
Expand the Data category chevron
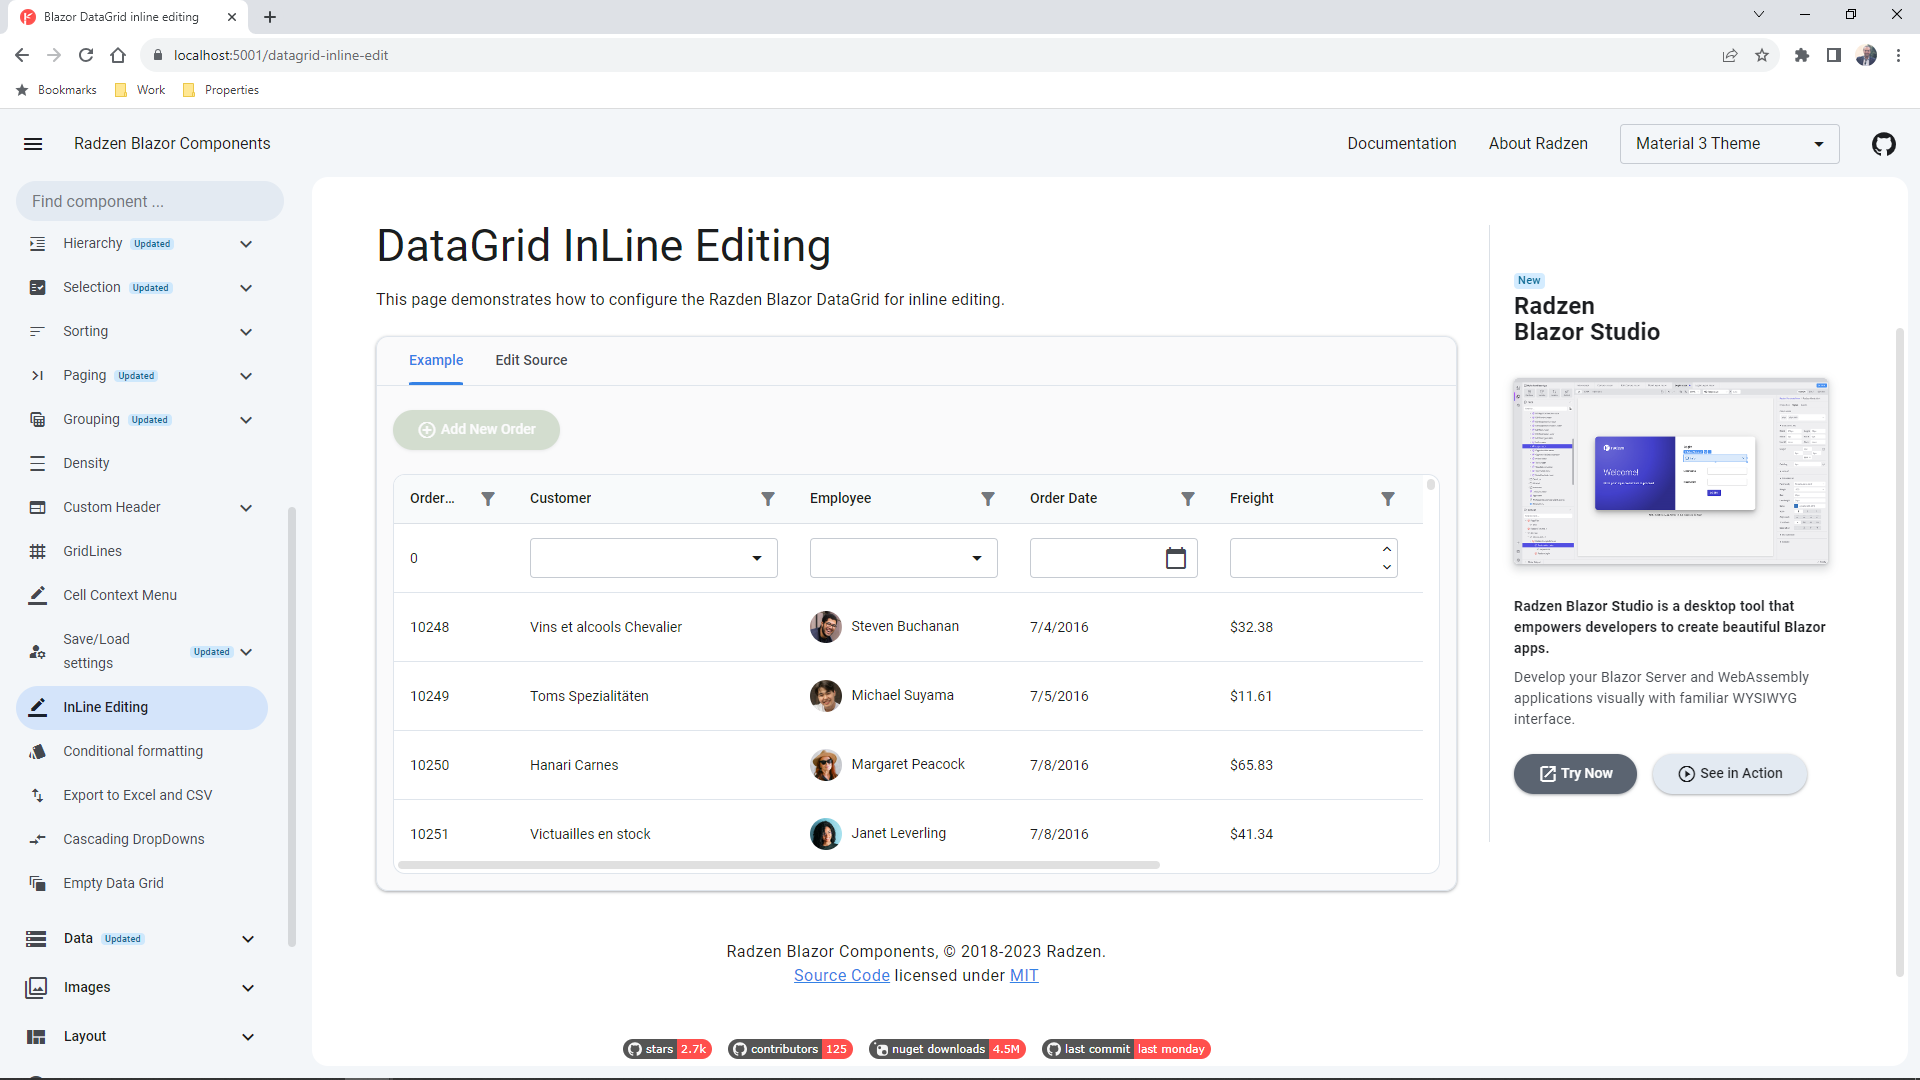point(248,939)
